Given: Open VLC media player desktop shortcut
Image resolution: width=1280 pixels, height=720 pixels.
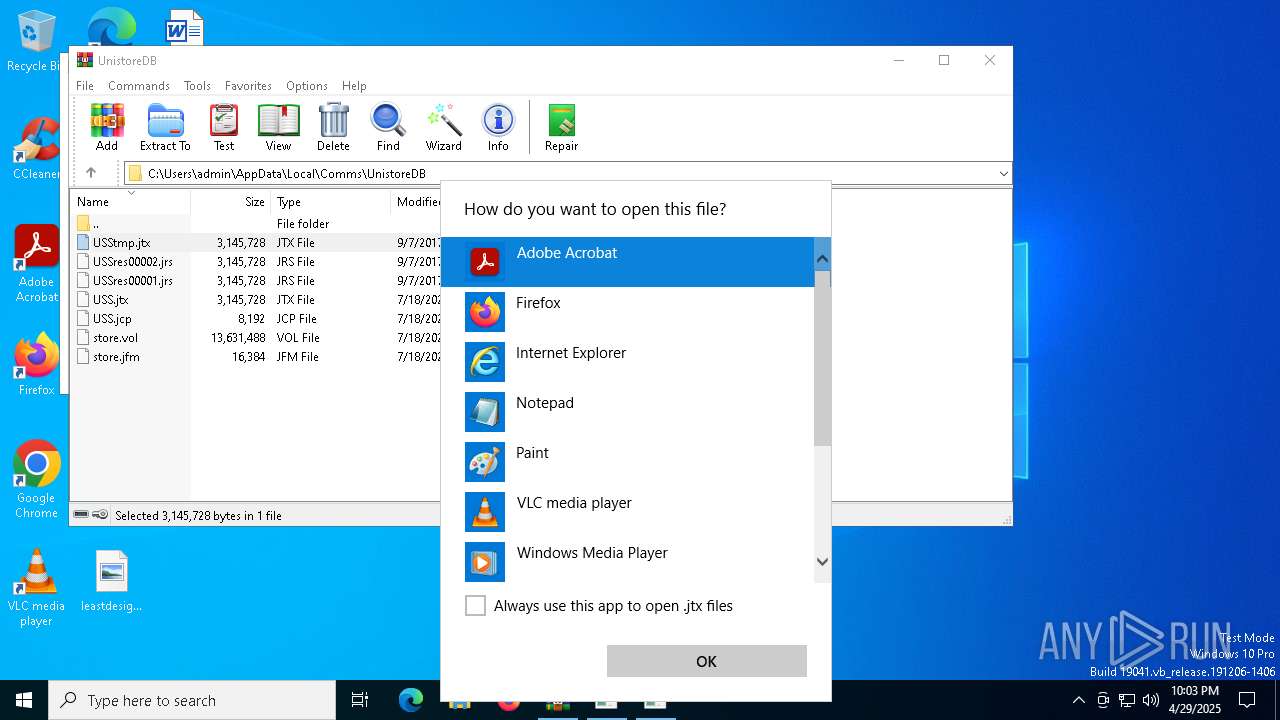Looking at the screenshot, I should click(x=36, y=587).
